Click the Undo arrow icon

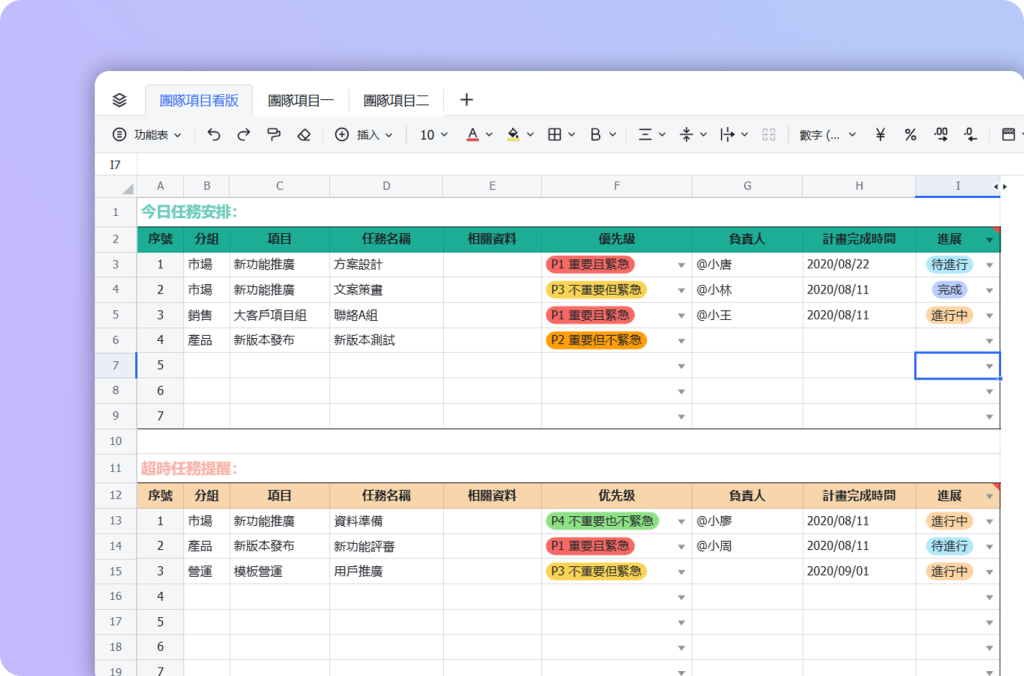[x=214, y=135]
